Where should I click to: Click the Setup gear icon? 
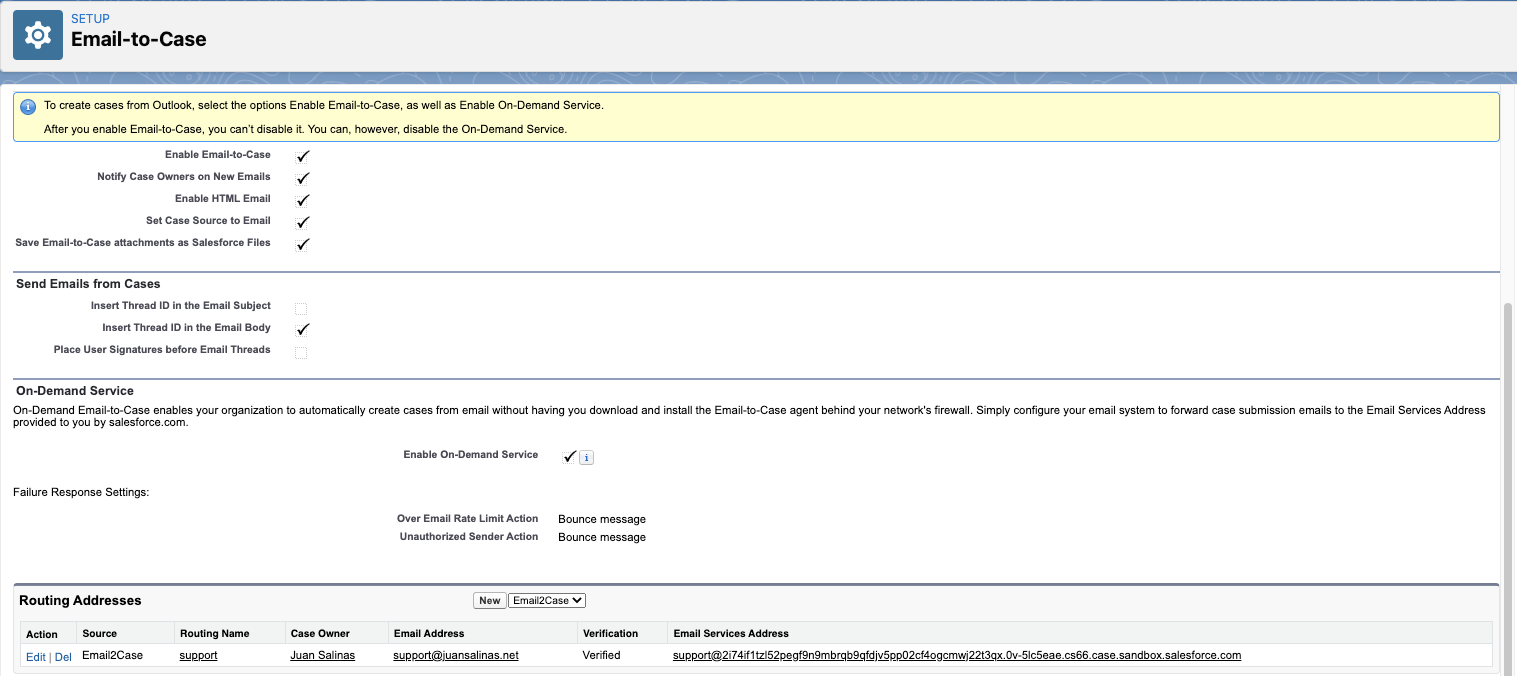click(38, 36)
